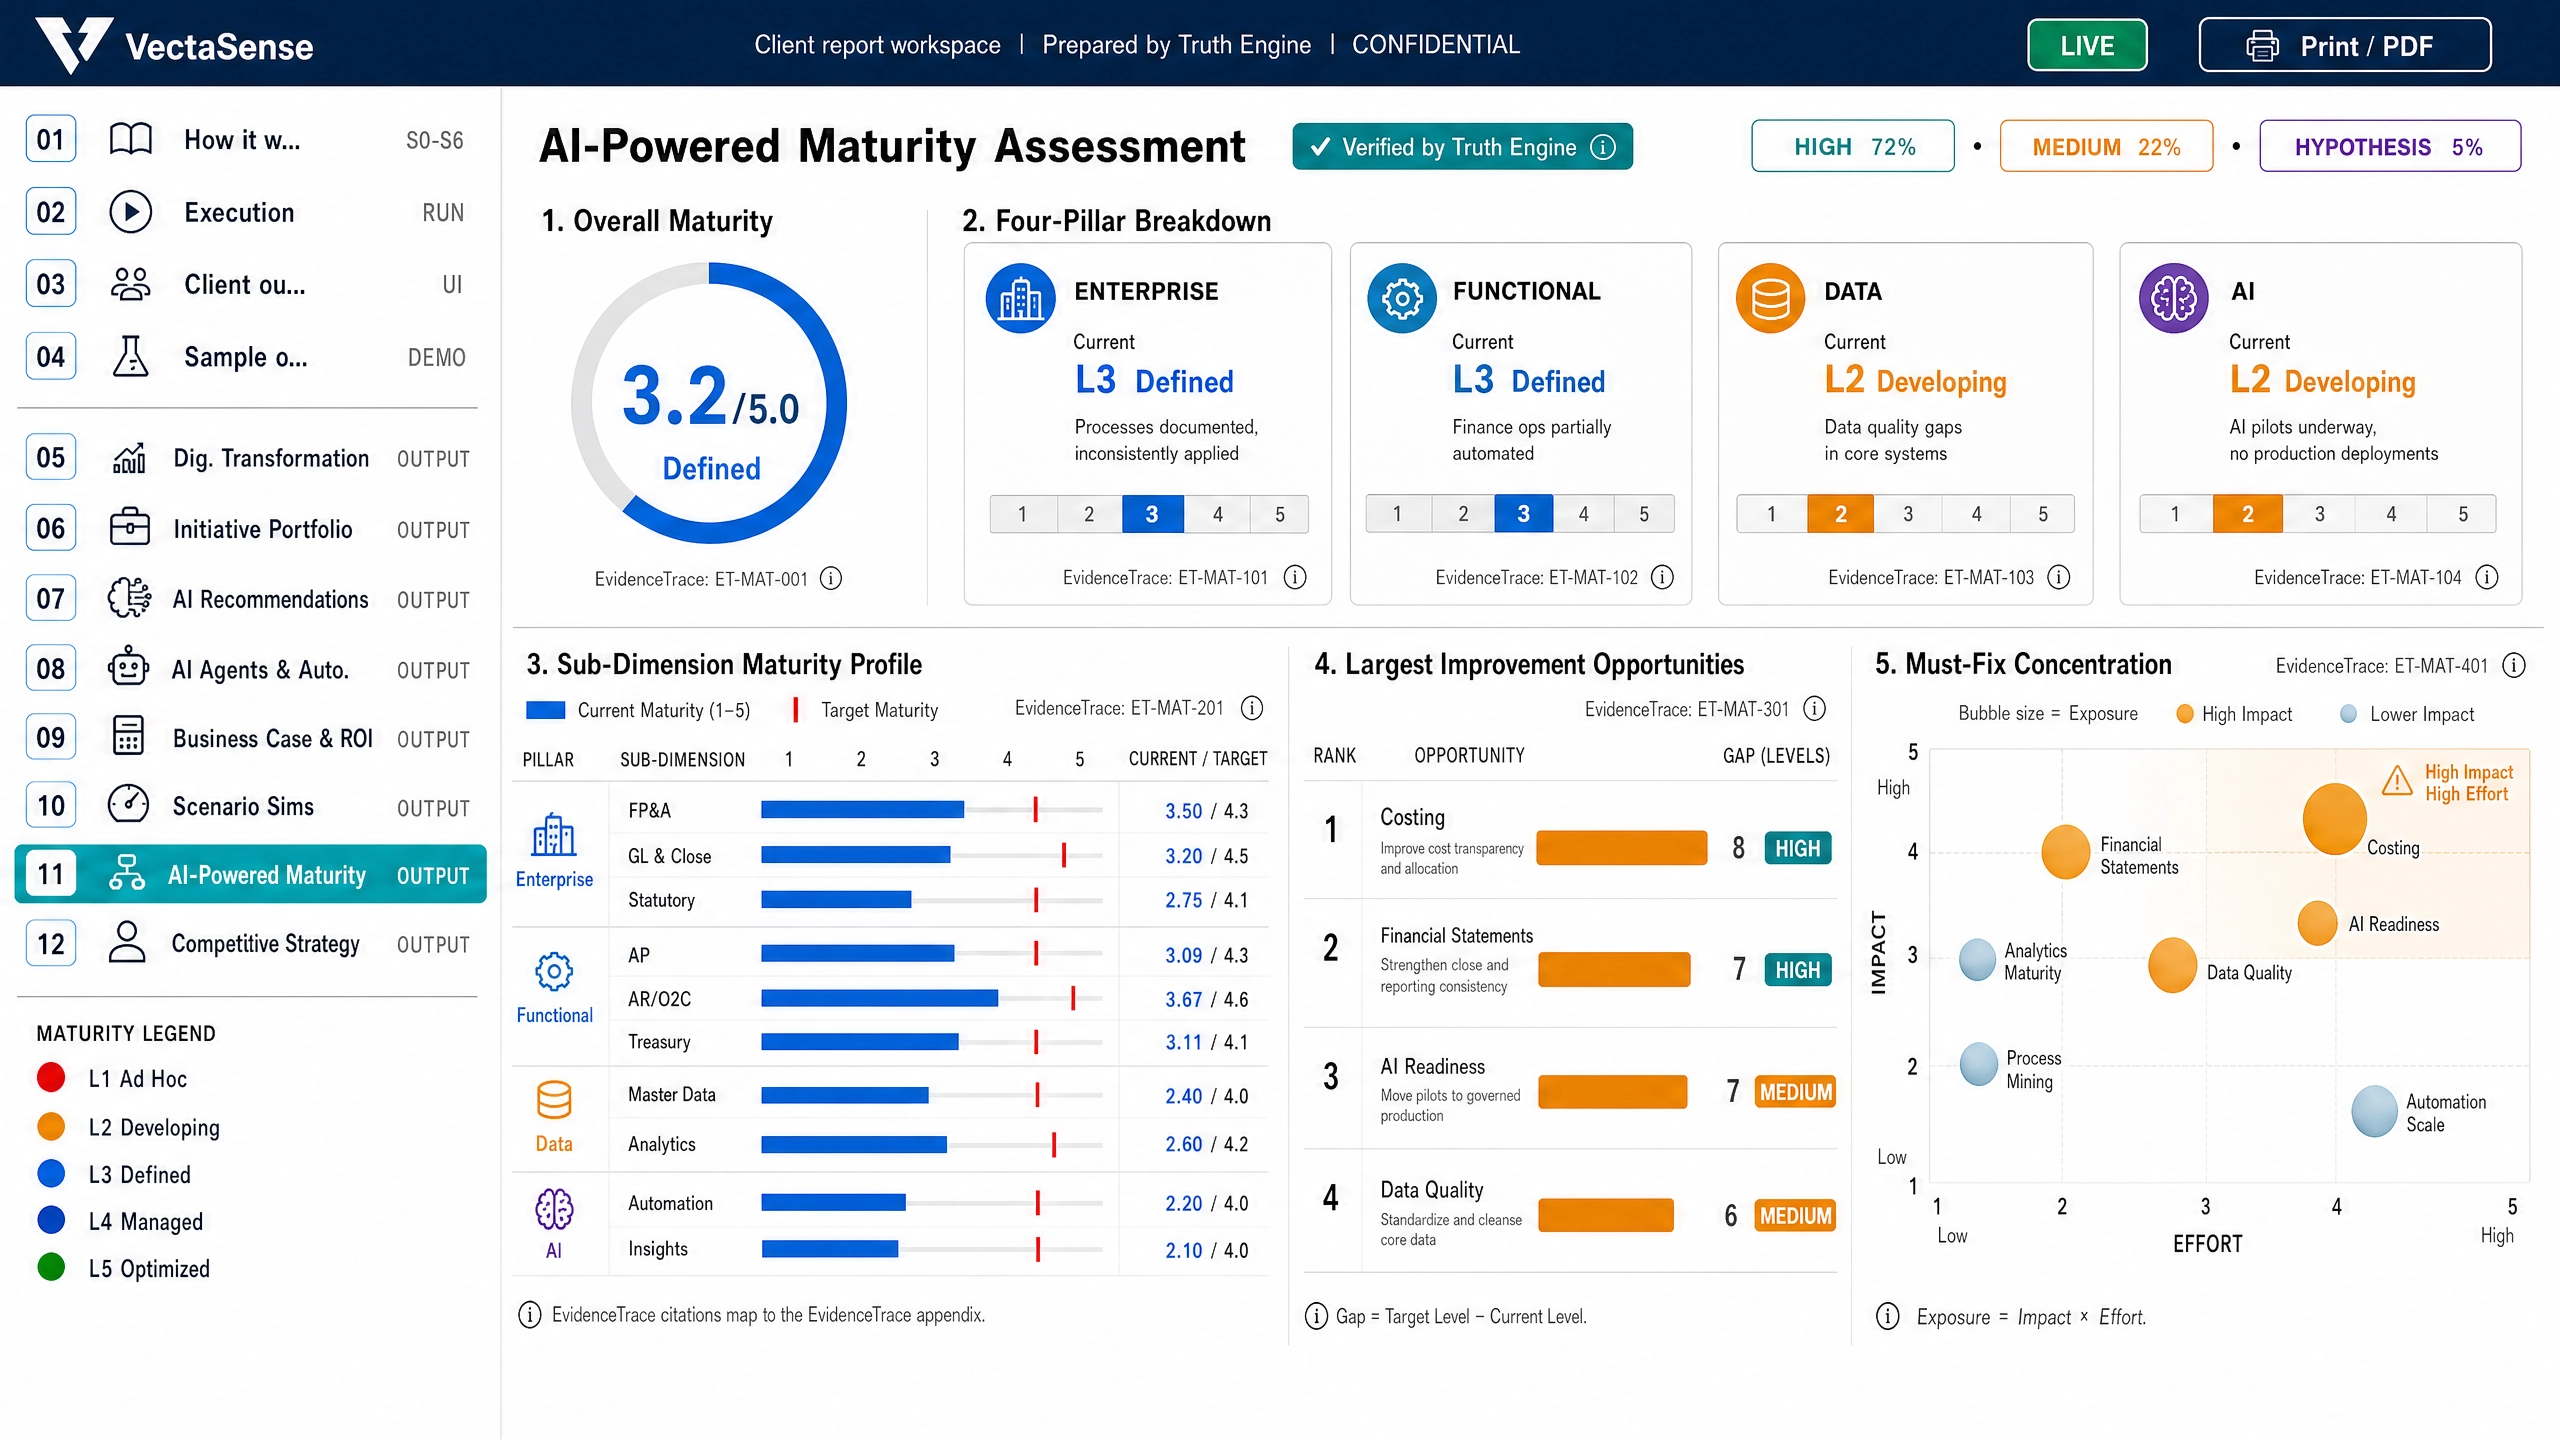Click the VectaSense logo icon
The width and height of the screenshot is (2560, 1440).
point(74,45)
